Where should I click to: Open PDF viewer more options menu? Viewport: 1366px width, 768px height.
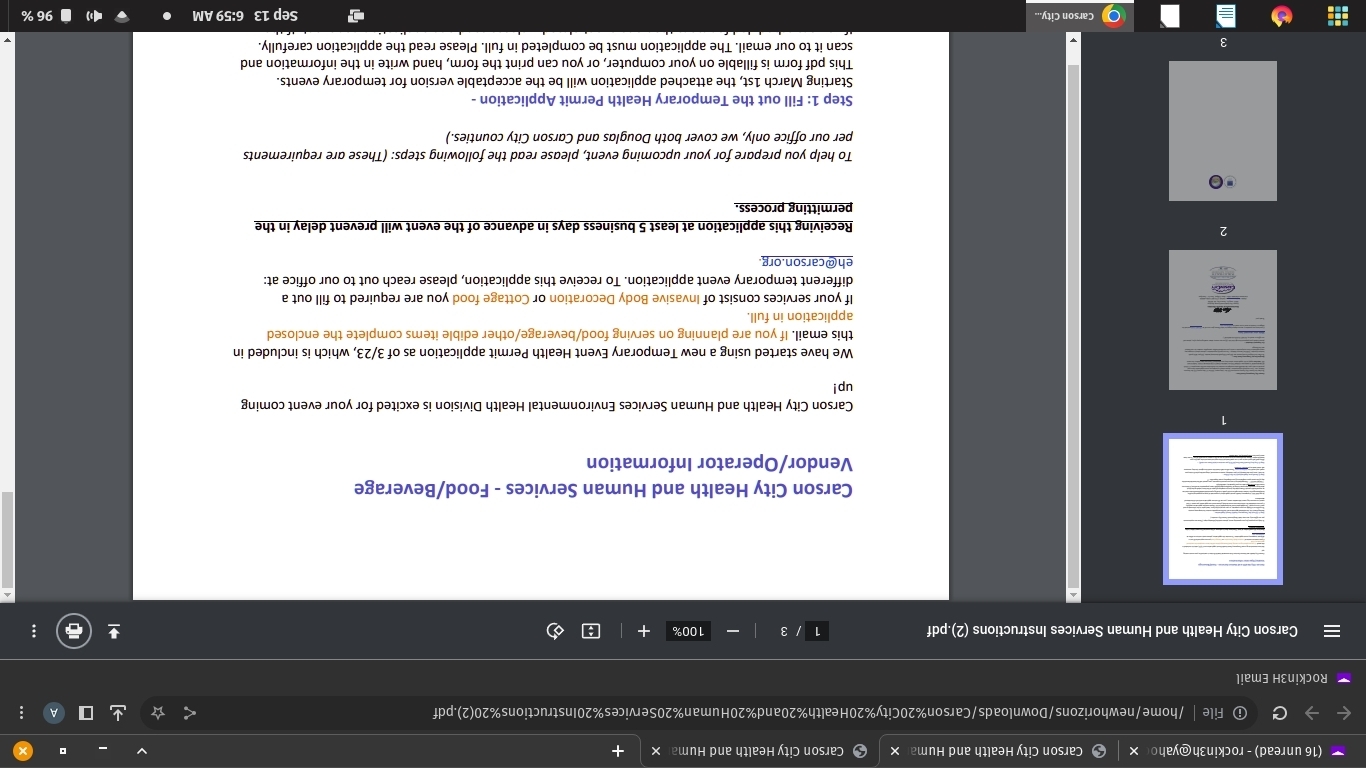tap(34, 631)
